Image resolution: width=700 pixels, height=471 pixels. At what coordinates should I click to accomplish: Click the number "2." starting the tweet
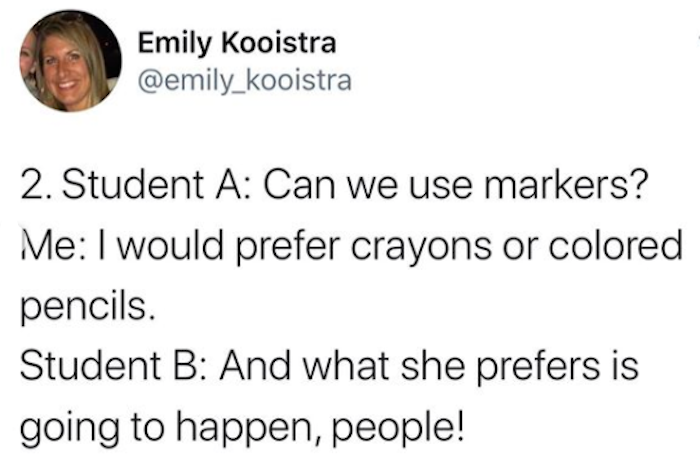(x=38, y=186)
